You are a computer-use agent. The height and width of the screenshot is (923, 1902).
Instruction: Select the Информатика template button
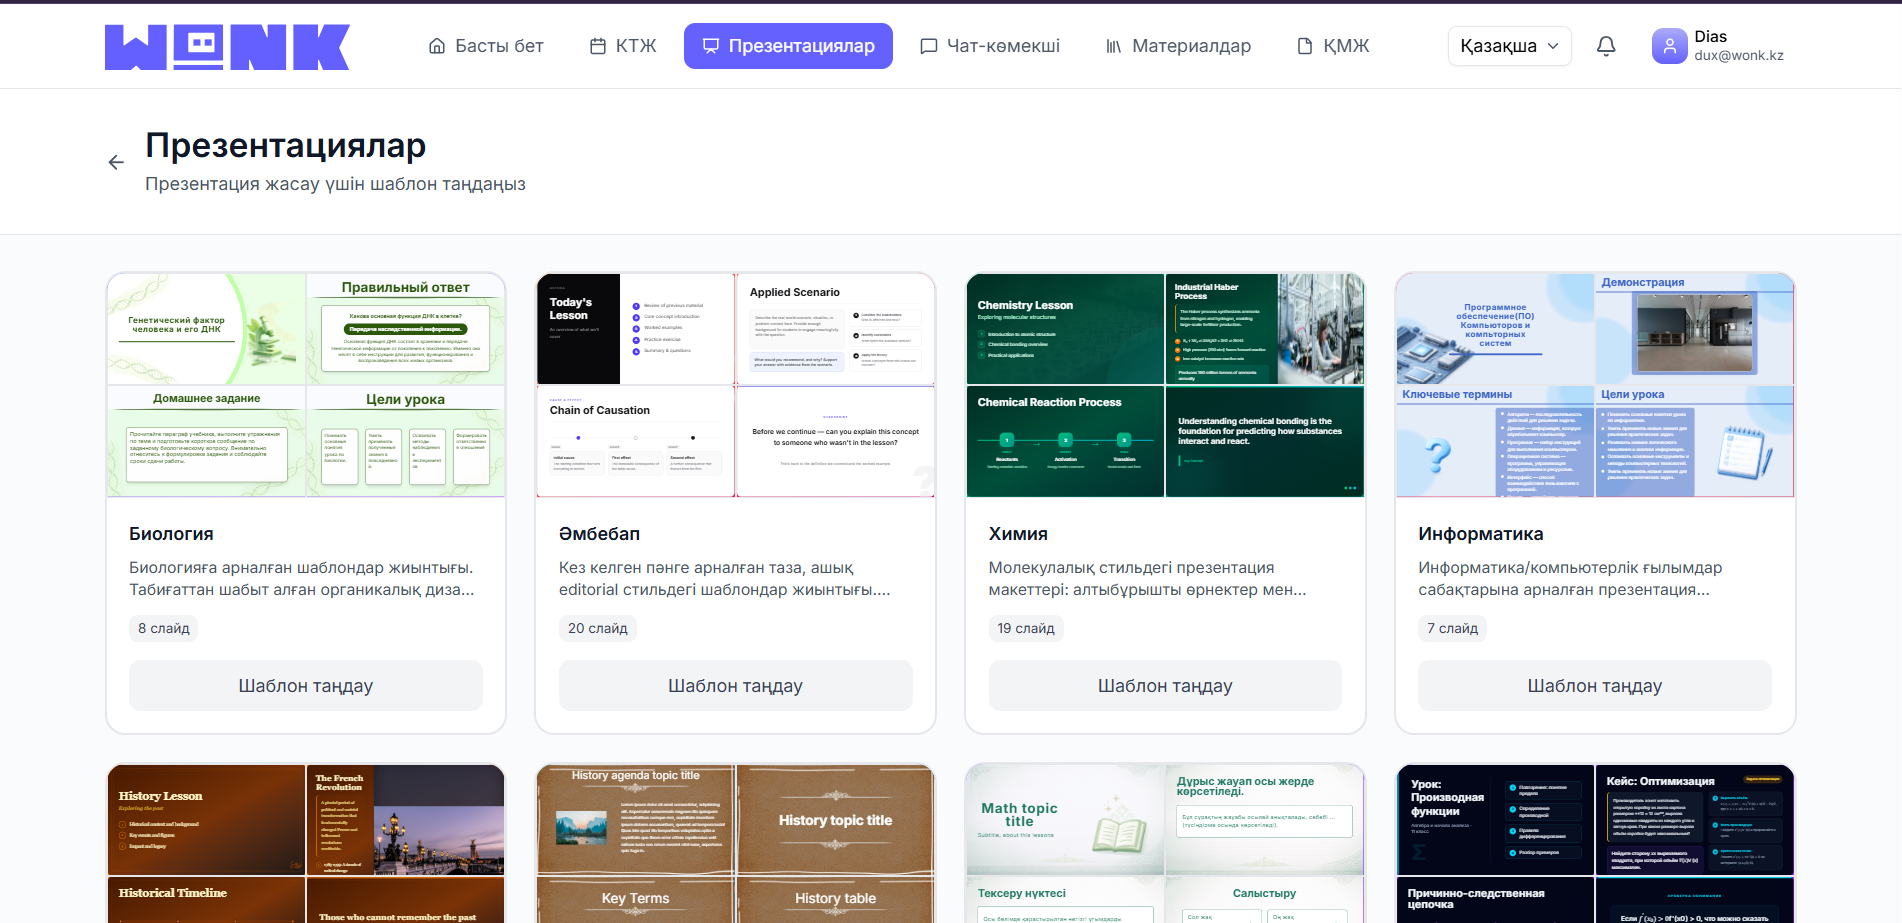(1594, 686)
